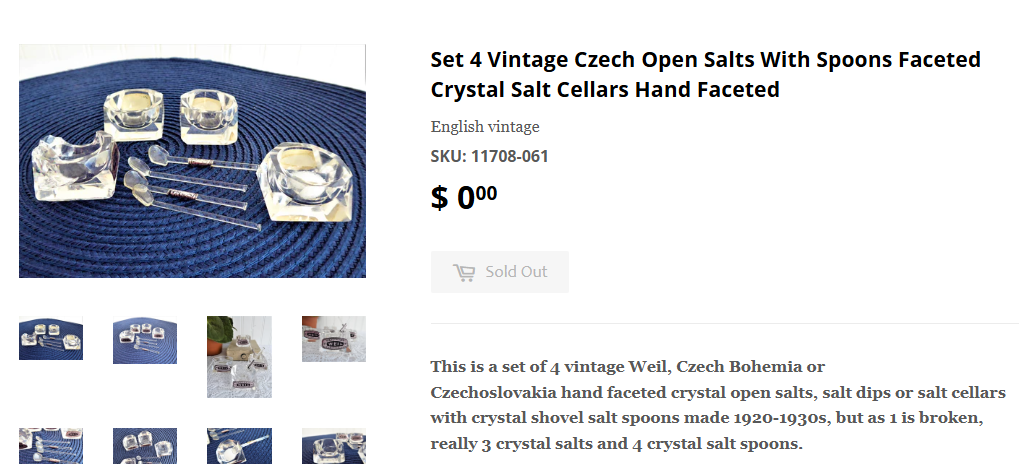
Task: Select last thumbnail in the bottom row
Action: click(334, 446)
